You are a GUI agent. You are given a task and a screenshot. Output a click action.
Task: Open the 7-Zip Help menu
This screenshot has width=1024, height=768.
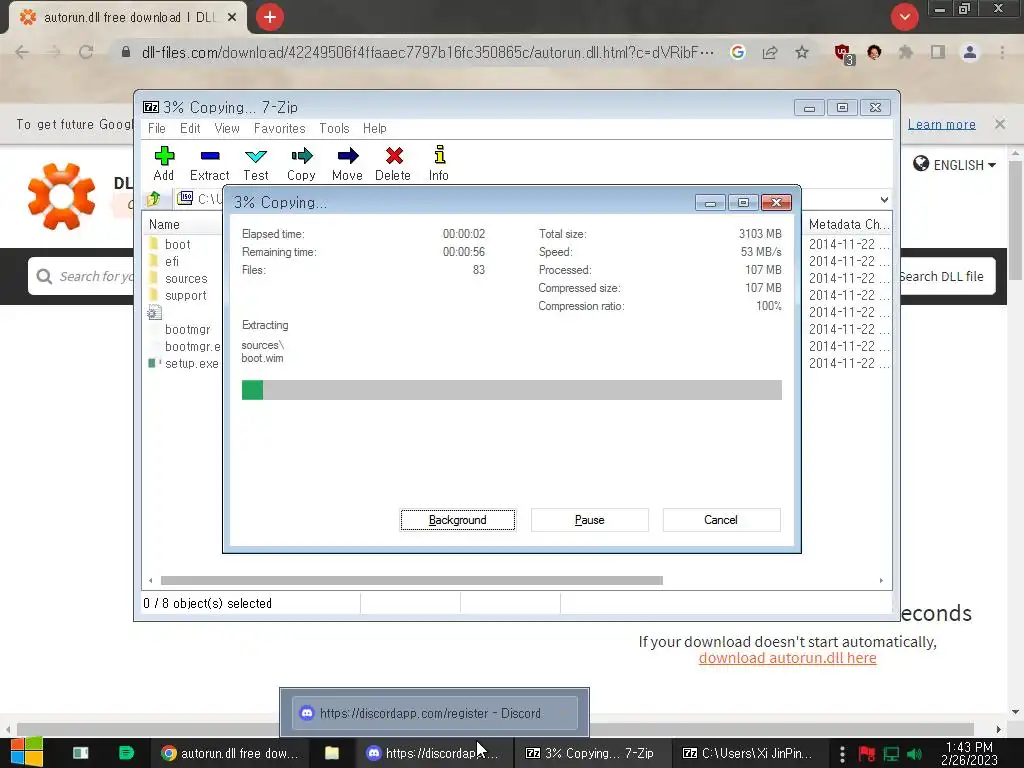(375, 128)
